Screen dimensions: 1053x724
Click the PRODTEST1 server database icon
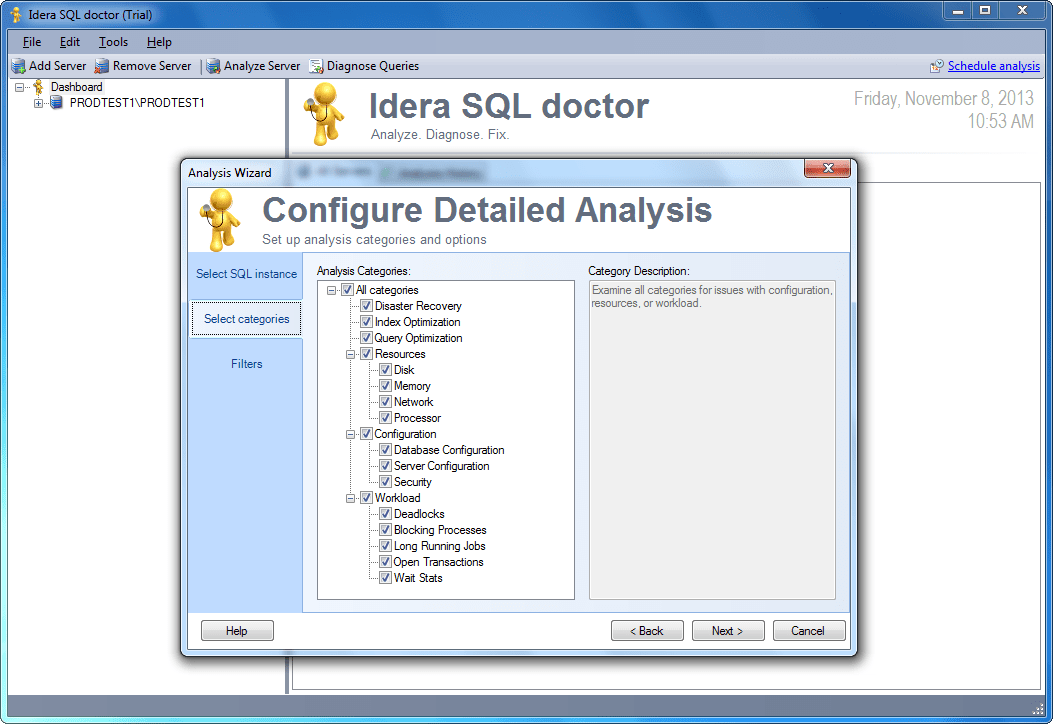[56, 102]
